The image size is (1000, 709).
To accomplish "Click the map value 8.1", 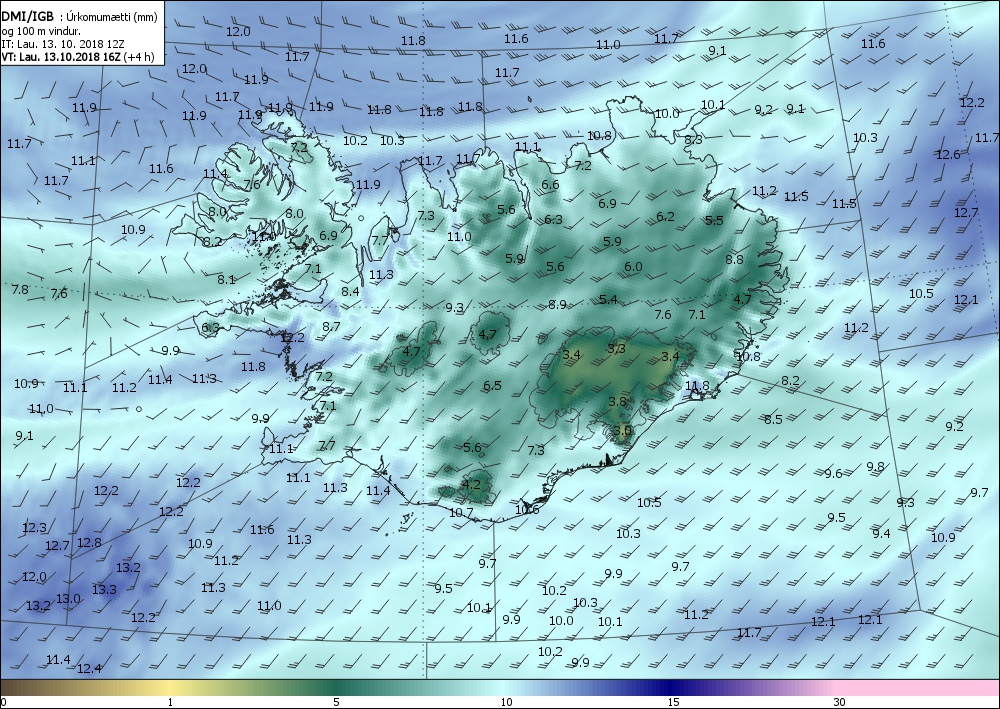I will (x=226, y=279).
